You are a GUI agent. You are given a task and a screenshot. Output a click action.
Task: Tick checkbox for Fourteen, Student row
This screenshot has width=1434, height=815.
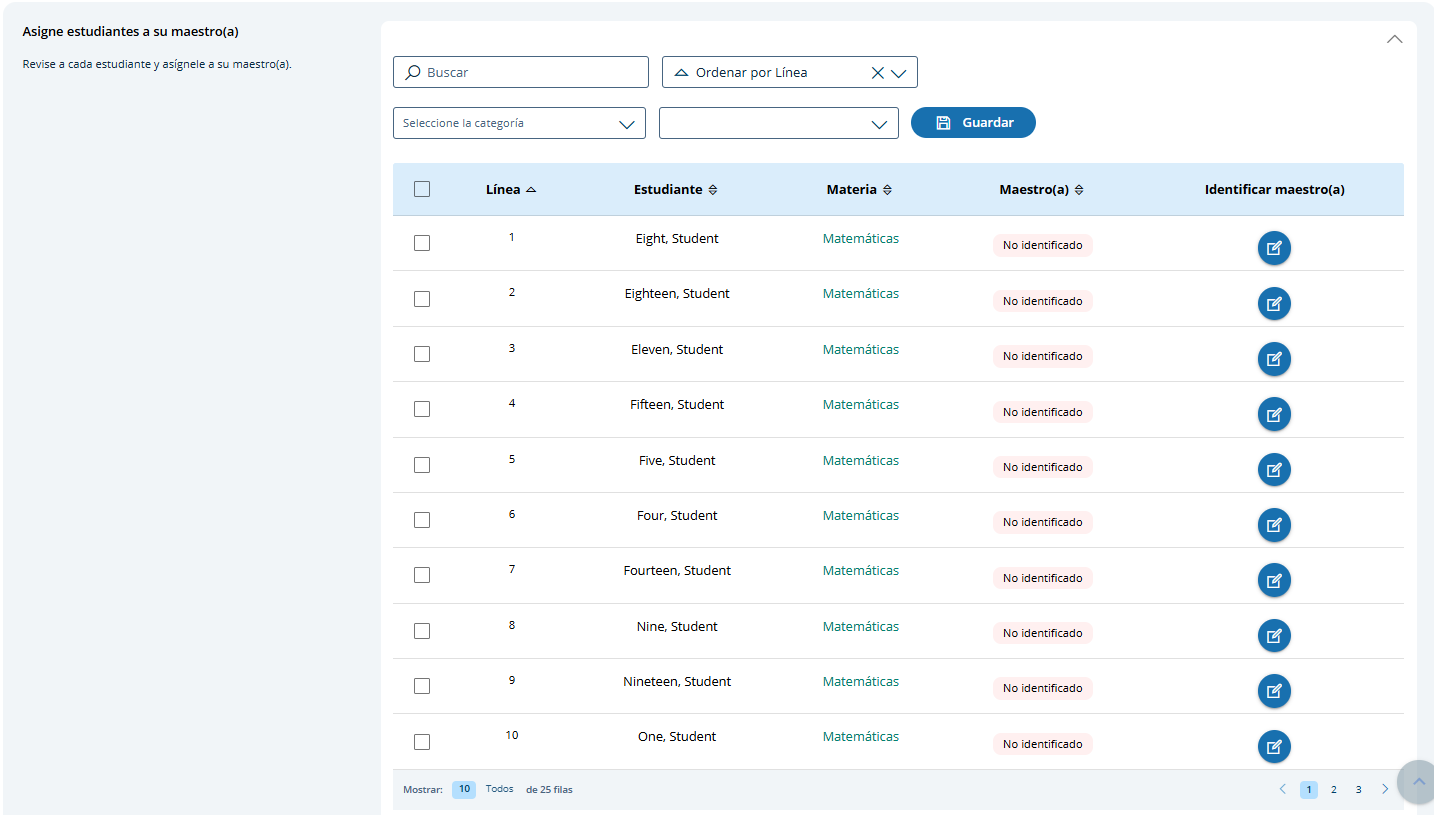click(422, 575)
